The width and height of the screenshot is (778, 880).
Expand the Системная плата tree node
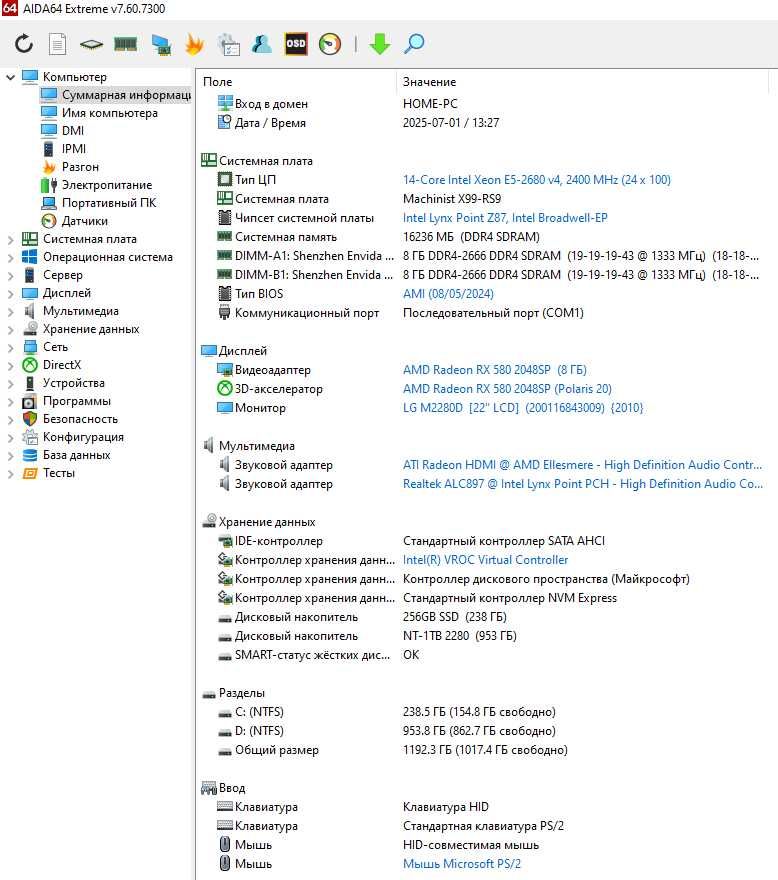click(x=10, y=240)
